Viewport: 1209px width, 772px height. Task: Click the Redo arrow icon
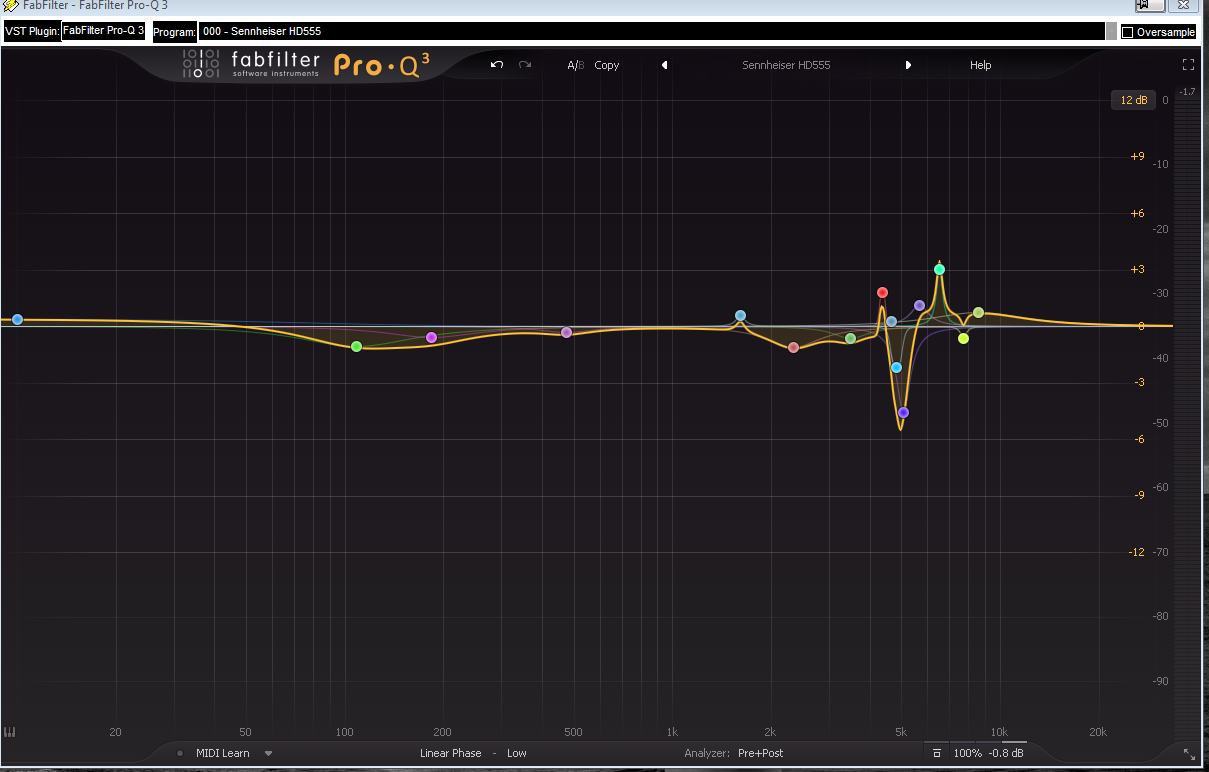pos(525,65)
